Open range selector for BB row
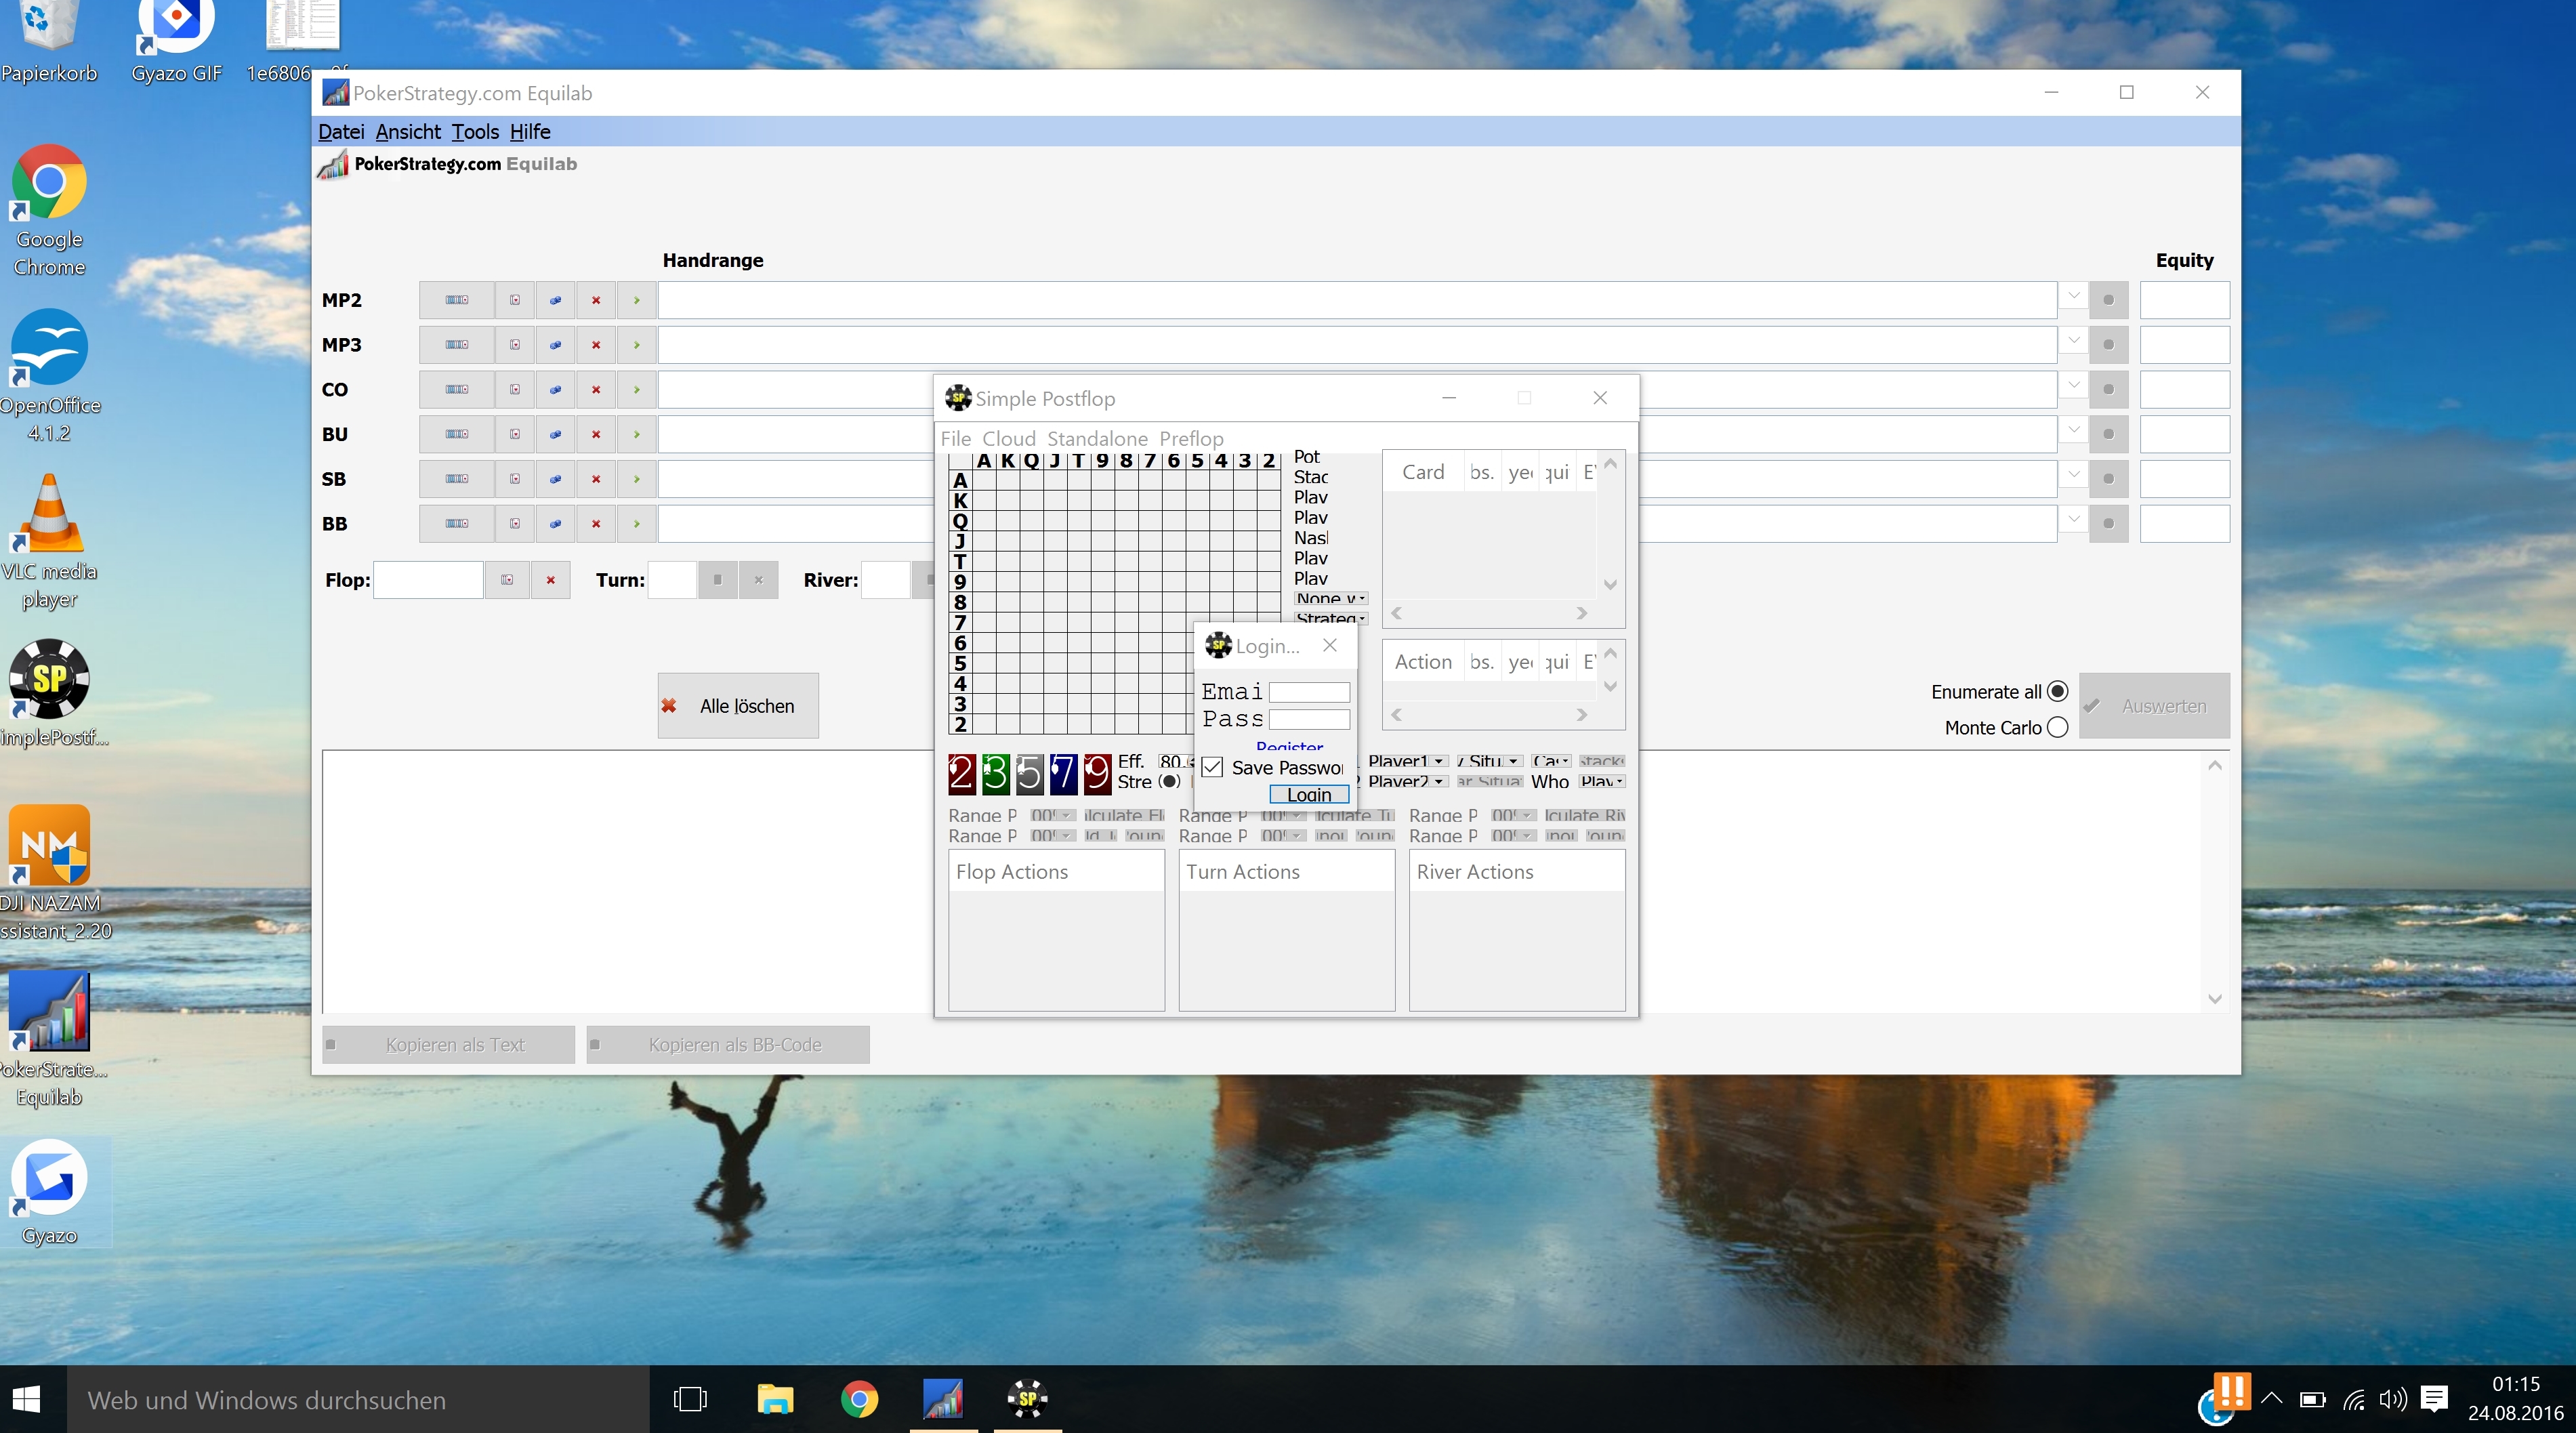This screenshot has width=2576, height=1433. coord(457,524)
